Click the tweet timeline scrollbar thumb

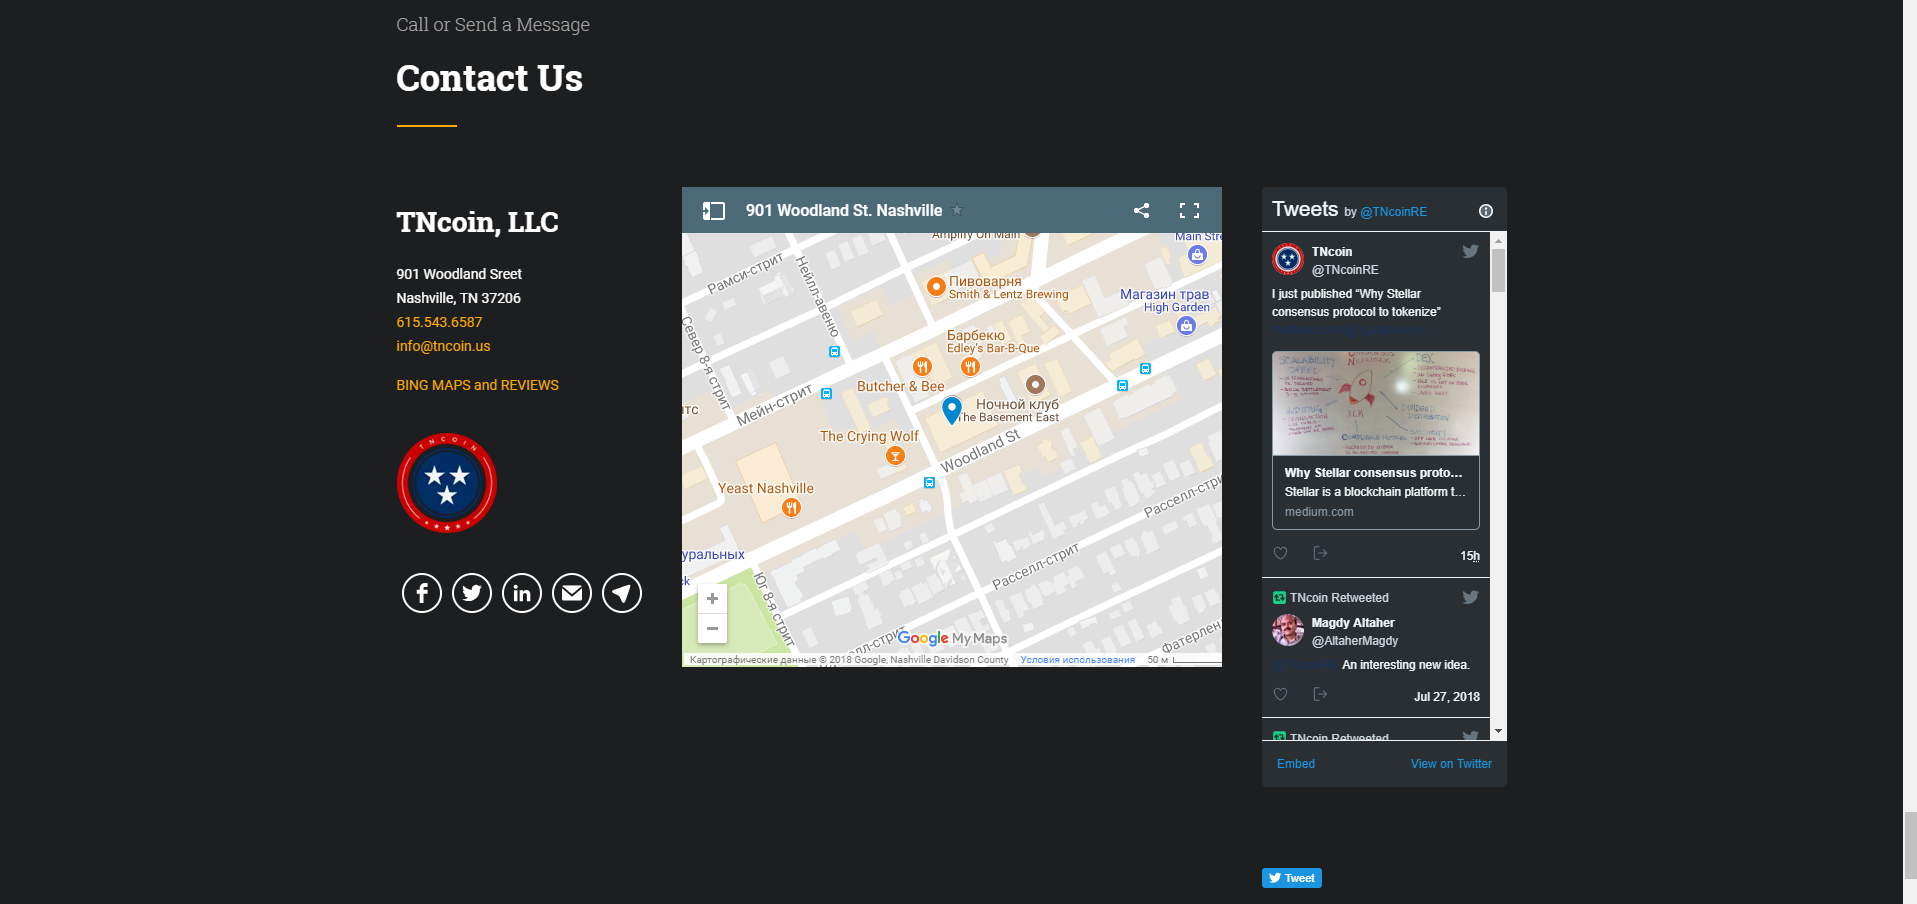(1498, 270)
